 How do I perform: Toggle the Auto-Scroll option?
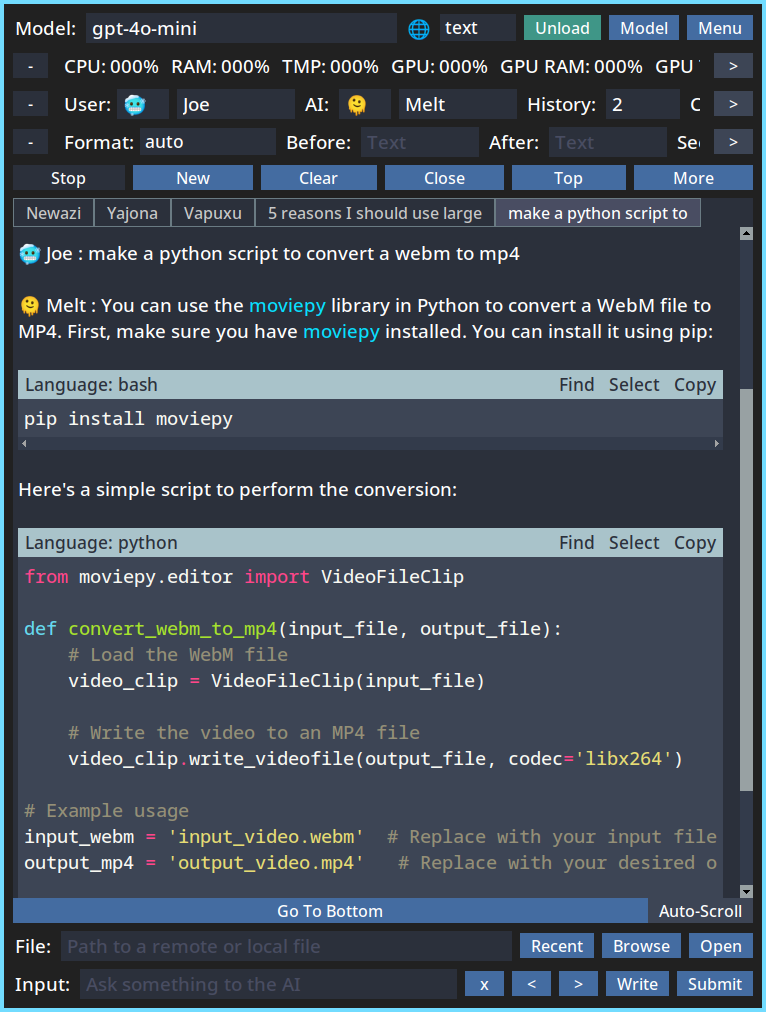point(700,911)
